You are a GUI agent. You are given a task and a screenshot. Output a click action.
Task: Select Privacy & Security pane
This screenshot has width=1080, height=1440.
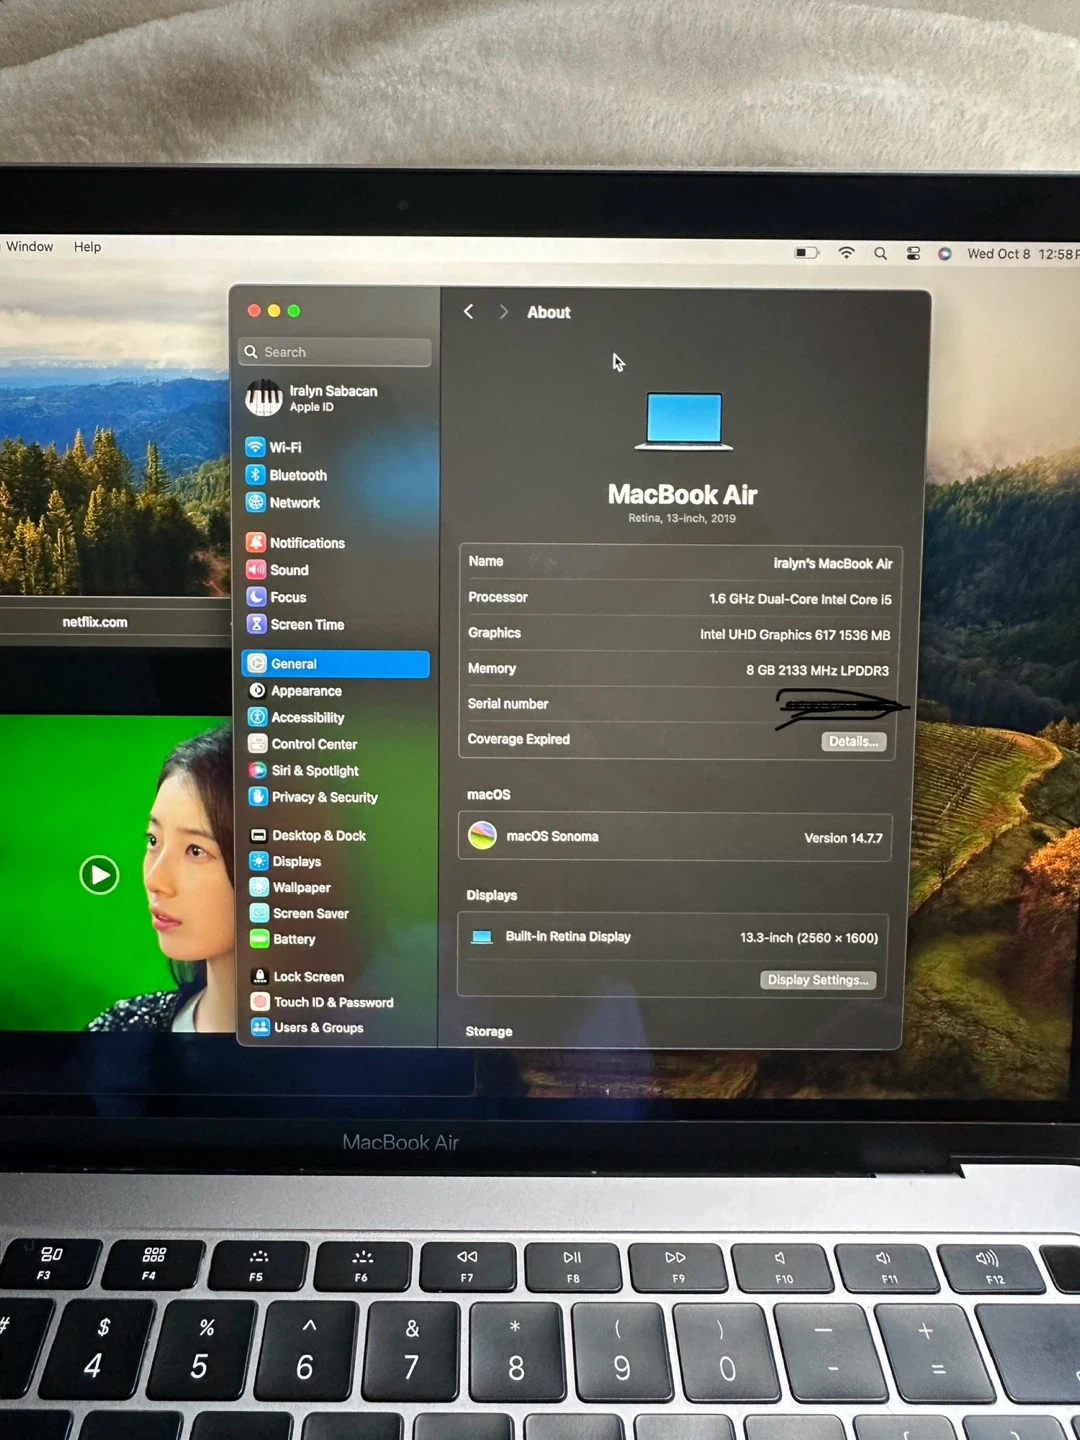[323, 797]
